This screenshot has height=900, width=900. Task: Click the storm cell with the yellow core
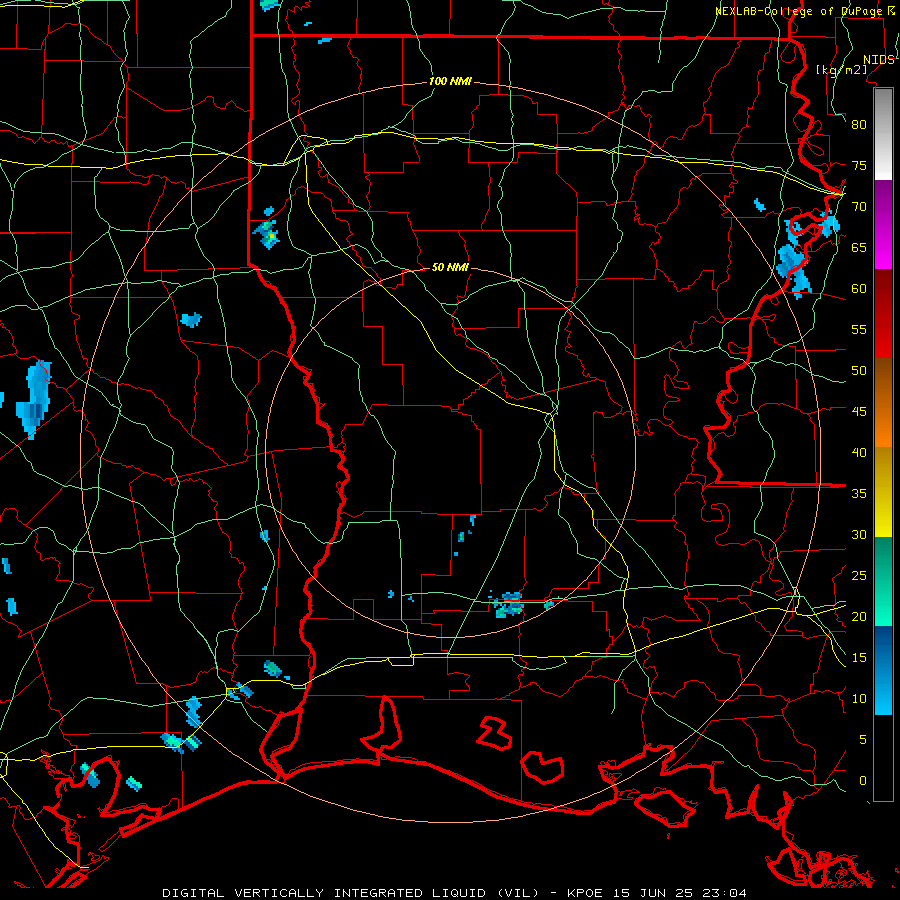[x=267, y=234]
